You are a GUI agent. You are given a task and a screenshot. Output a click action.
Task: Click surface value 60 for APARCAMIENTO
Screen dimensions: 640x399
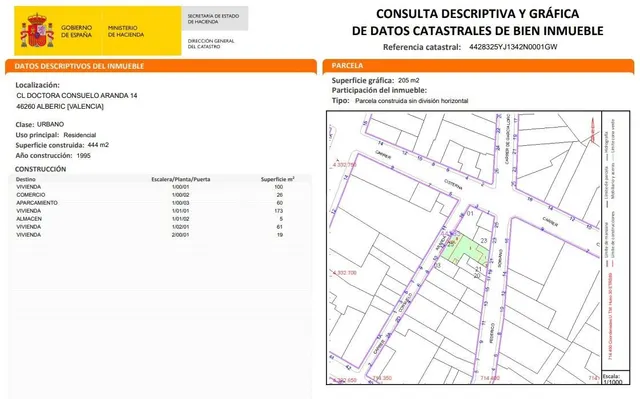(x=280, y=203)
